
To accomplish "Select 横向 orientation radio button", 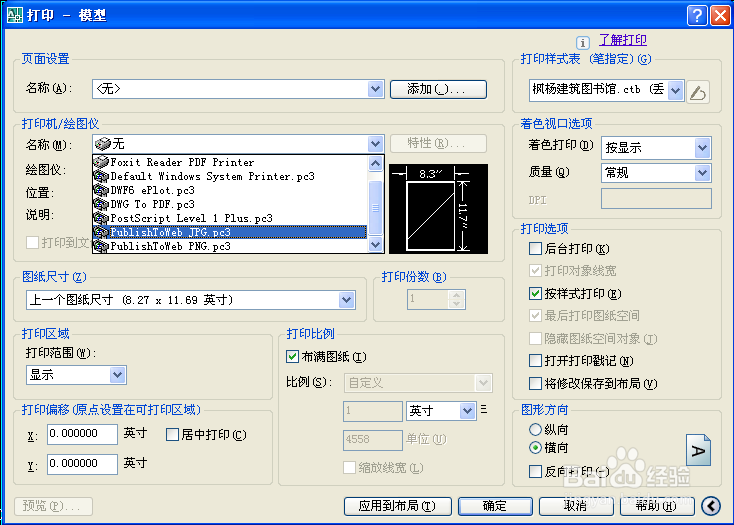I will tap(535, 448).
